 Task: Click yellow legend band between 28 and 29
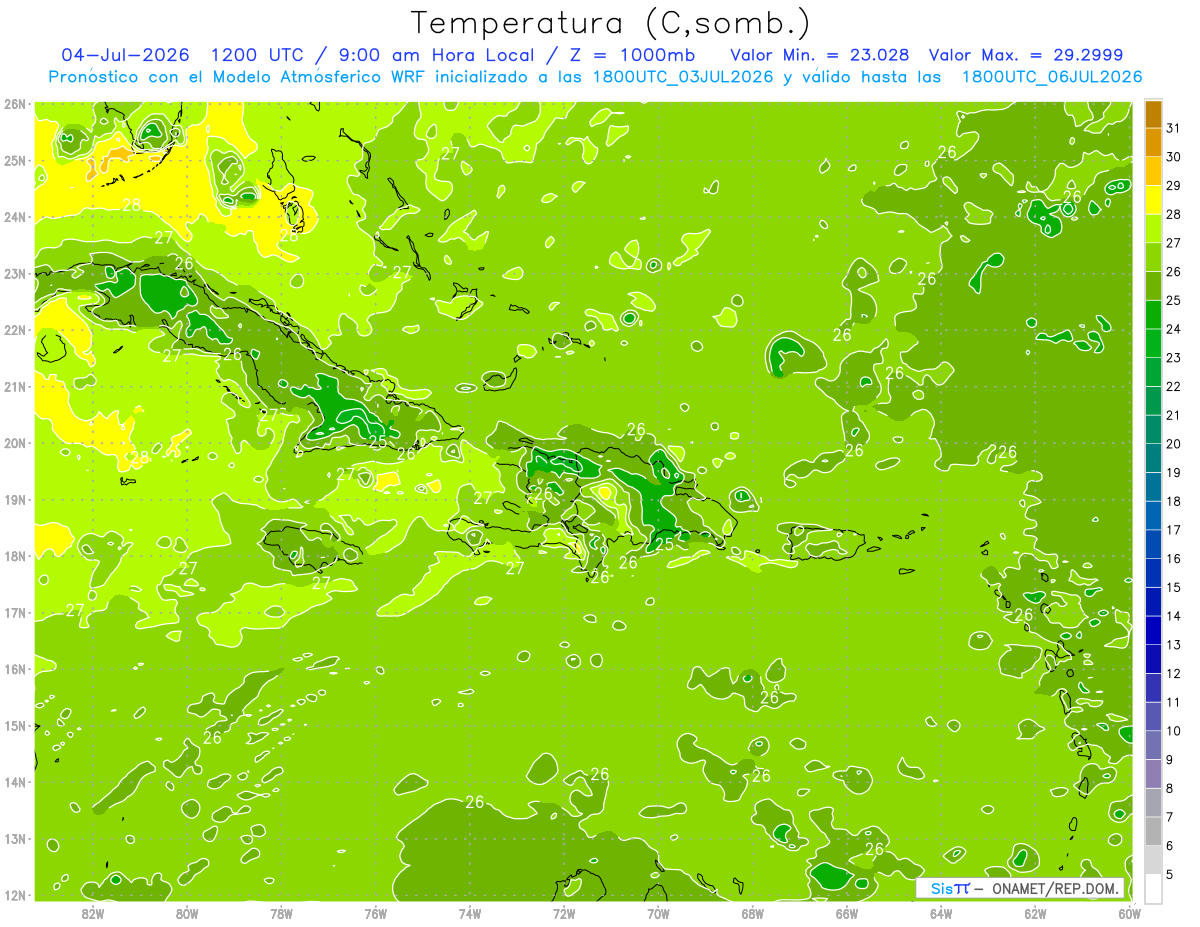pyautogui.click(x=1153, y=200)
